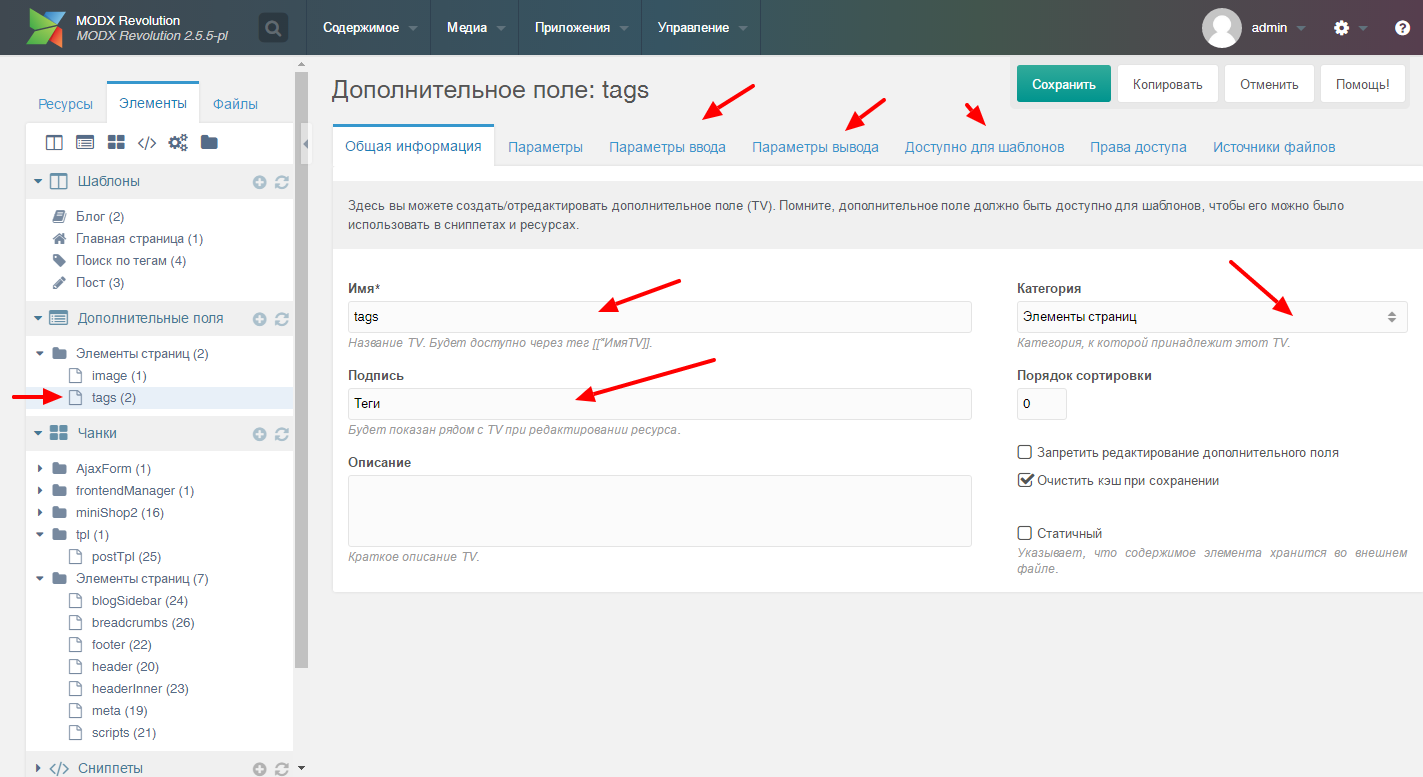Collapse the tpl chunk category
The image size is (1423, 777).
40,535
